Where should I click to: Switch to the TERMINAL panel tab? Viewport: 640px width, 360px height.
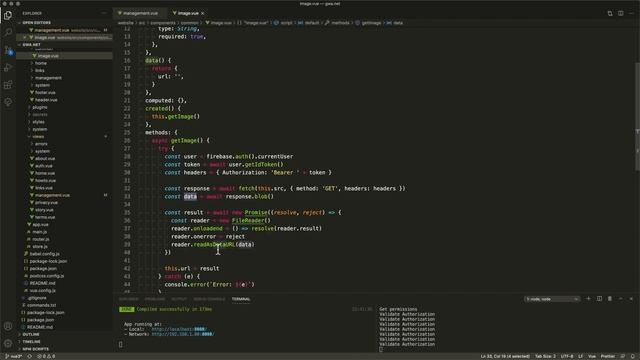point(241,299)
